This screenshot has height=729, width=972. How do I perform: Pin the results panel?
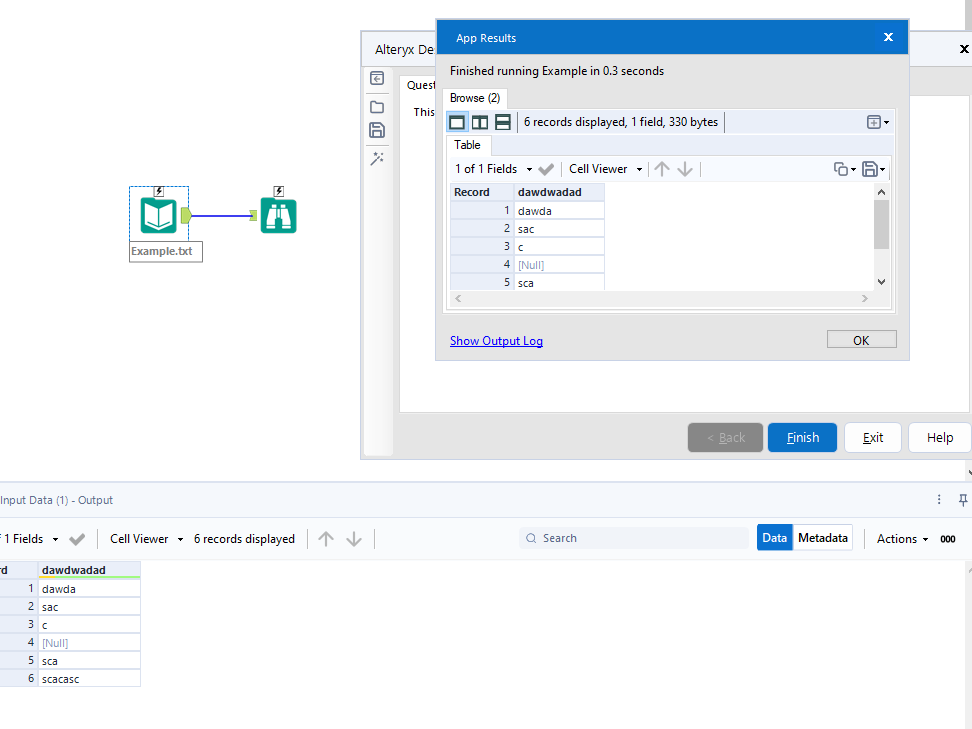click(963, 500)
